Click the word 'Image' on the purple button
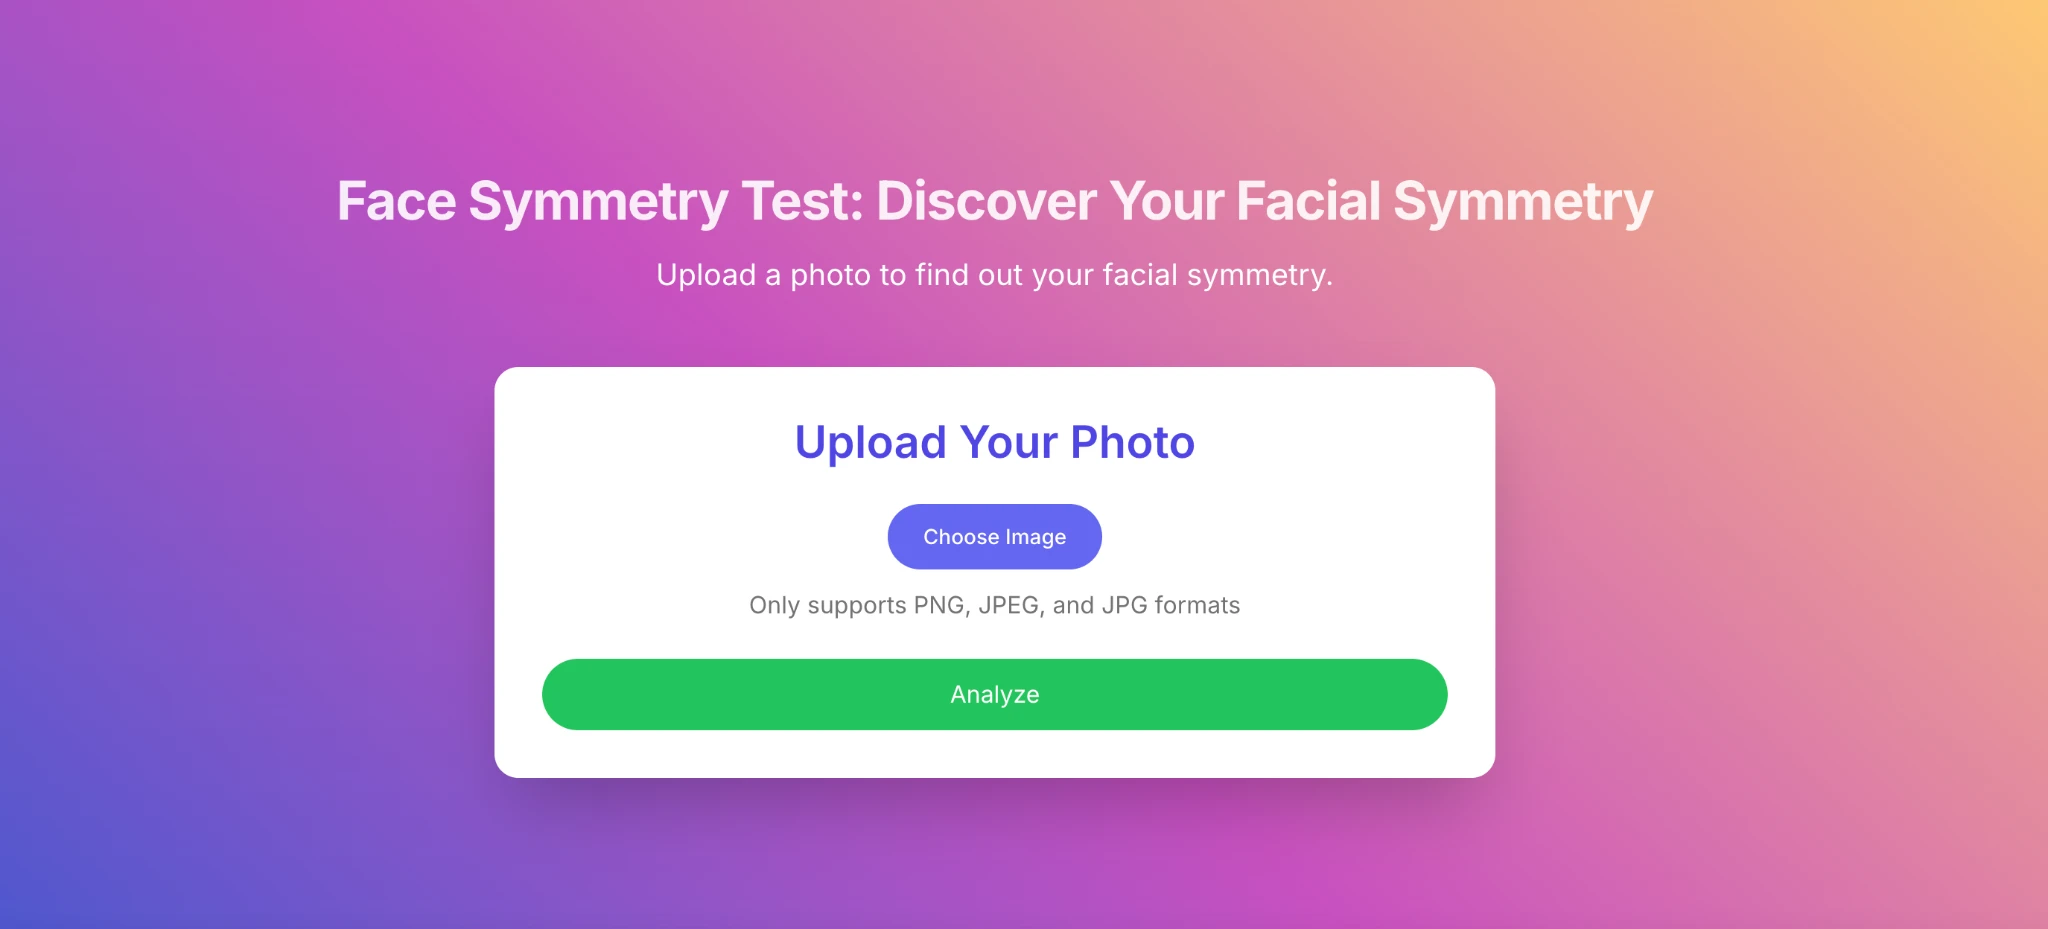 click(x=1035, y=538)
